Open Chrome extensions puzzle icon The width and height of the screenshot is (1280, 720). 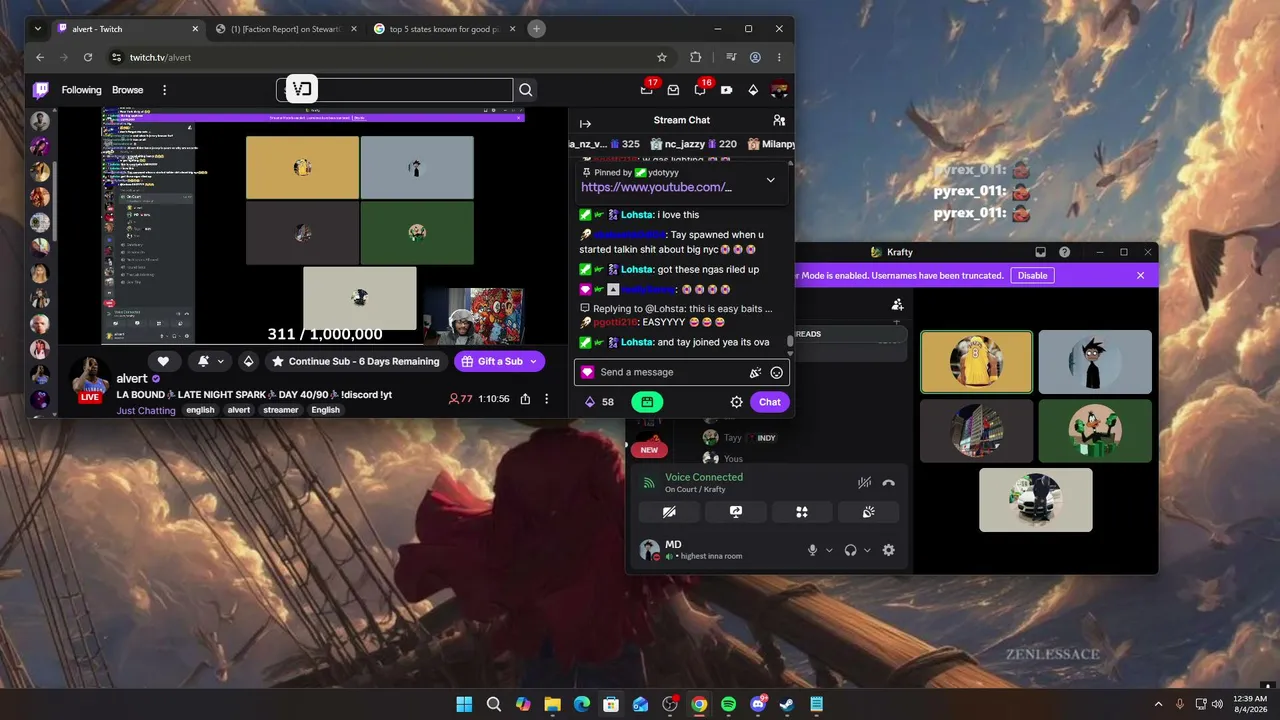click(696, 57)
